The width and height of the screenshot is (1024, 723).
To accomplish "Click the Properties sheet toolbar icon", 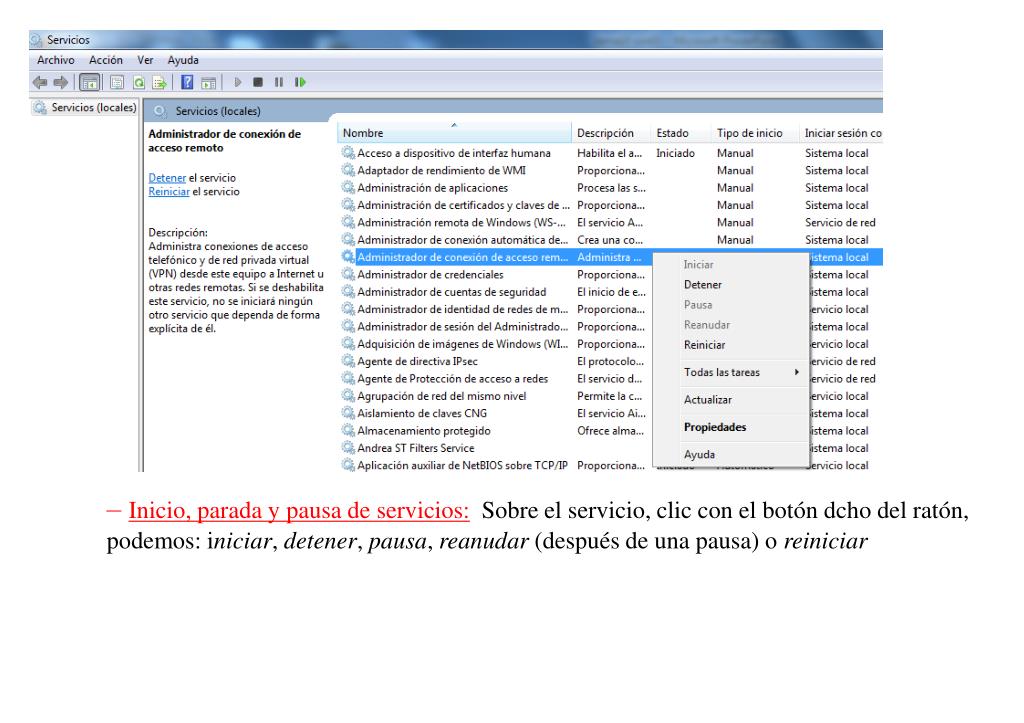I will click(x=116, y=82).
